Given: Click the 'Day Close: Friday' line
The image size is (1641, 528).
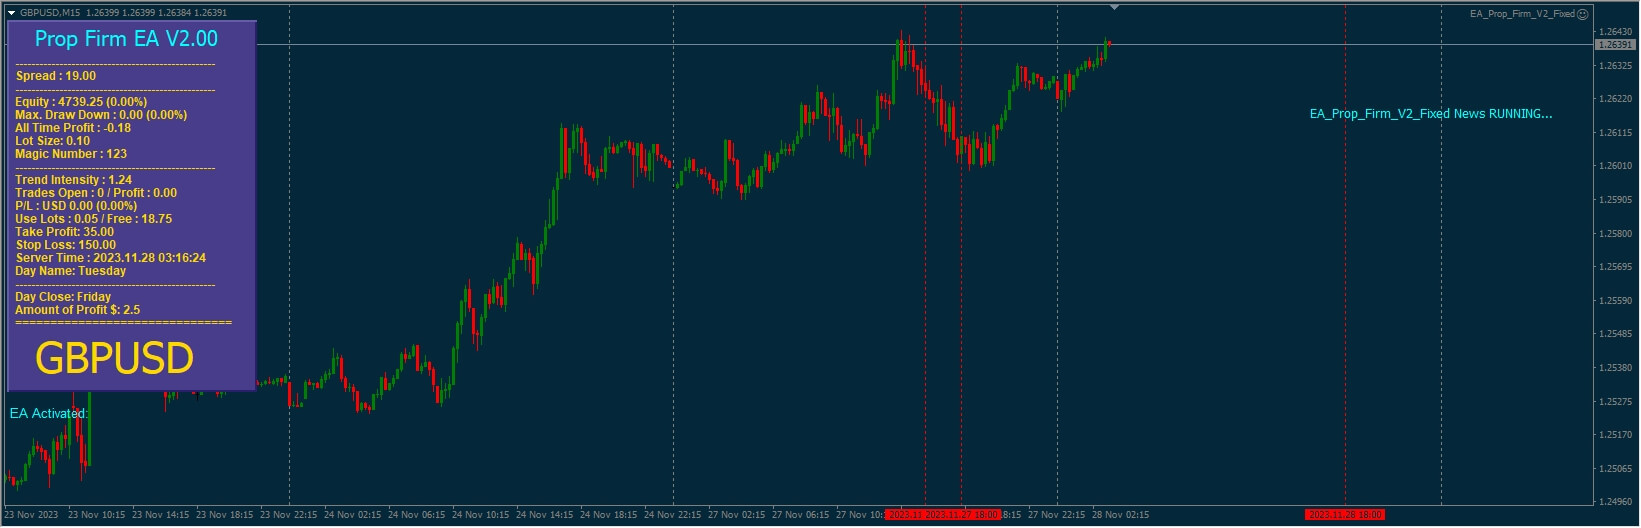Looking at the screenshot, I should pyautogui.click(x=63, y=297).
